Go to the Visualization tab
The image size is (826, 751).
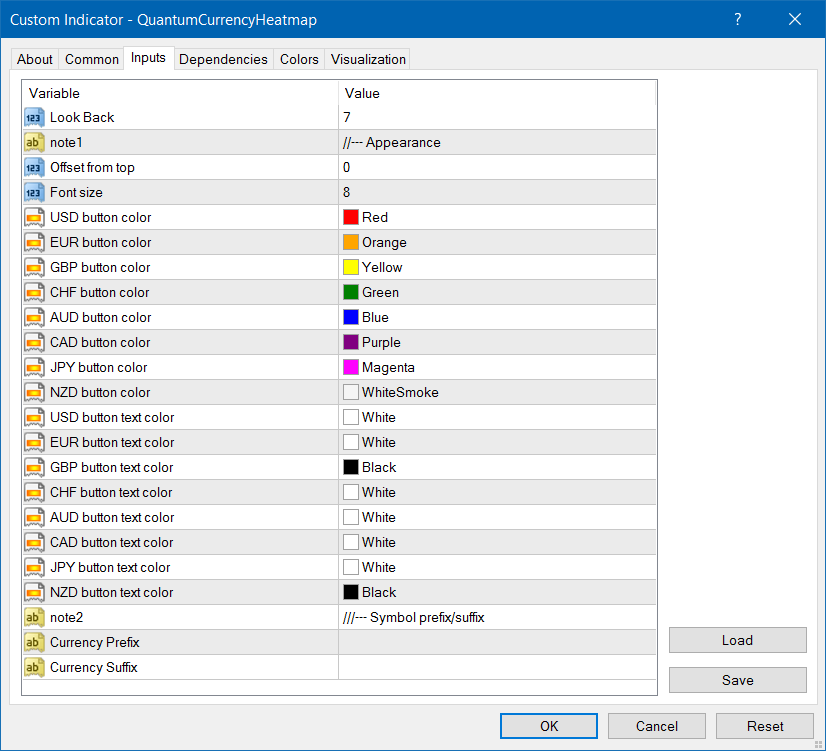(x=368, y=60)
